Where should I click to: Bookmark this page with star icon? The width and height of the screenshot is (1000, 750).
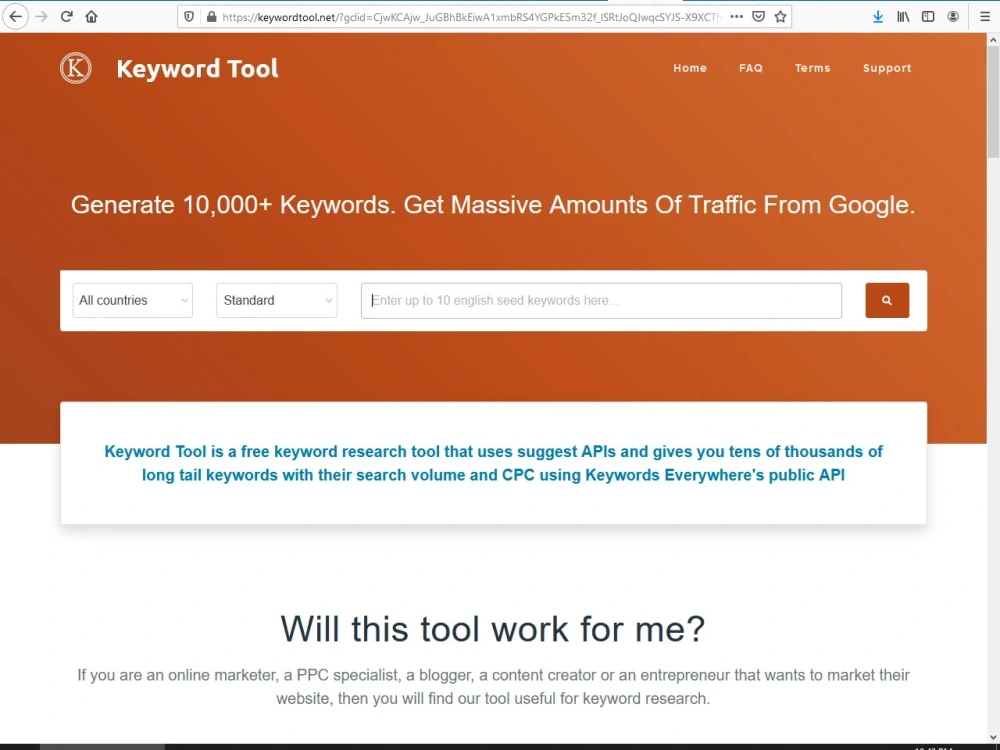coord(780,17)
